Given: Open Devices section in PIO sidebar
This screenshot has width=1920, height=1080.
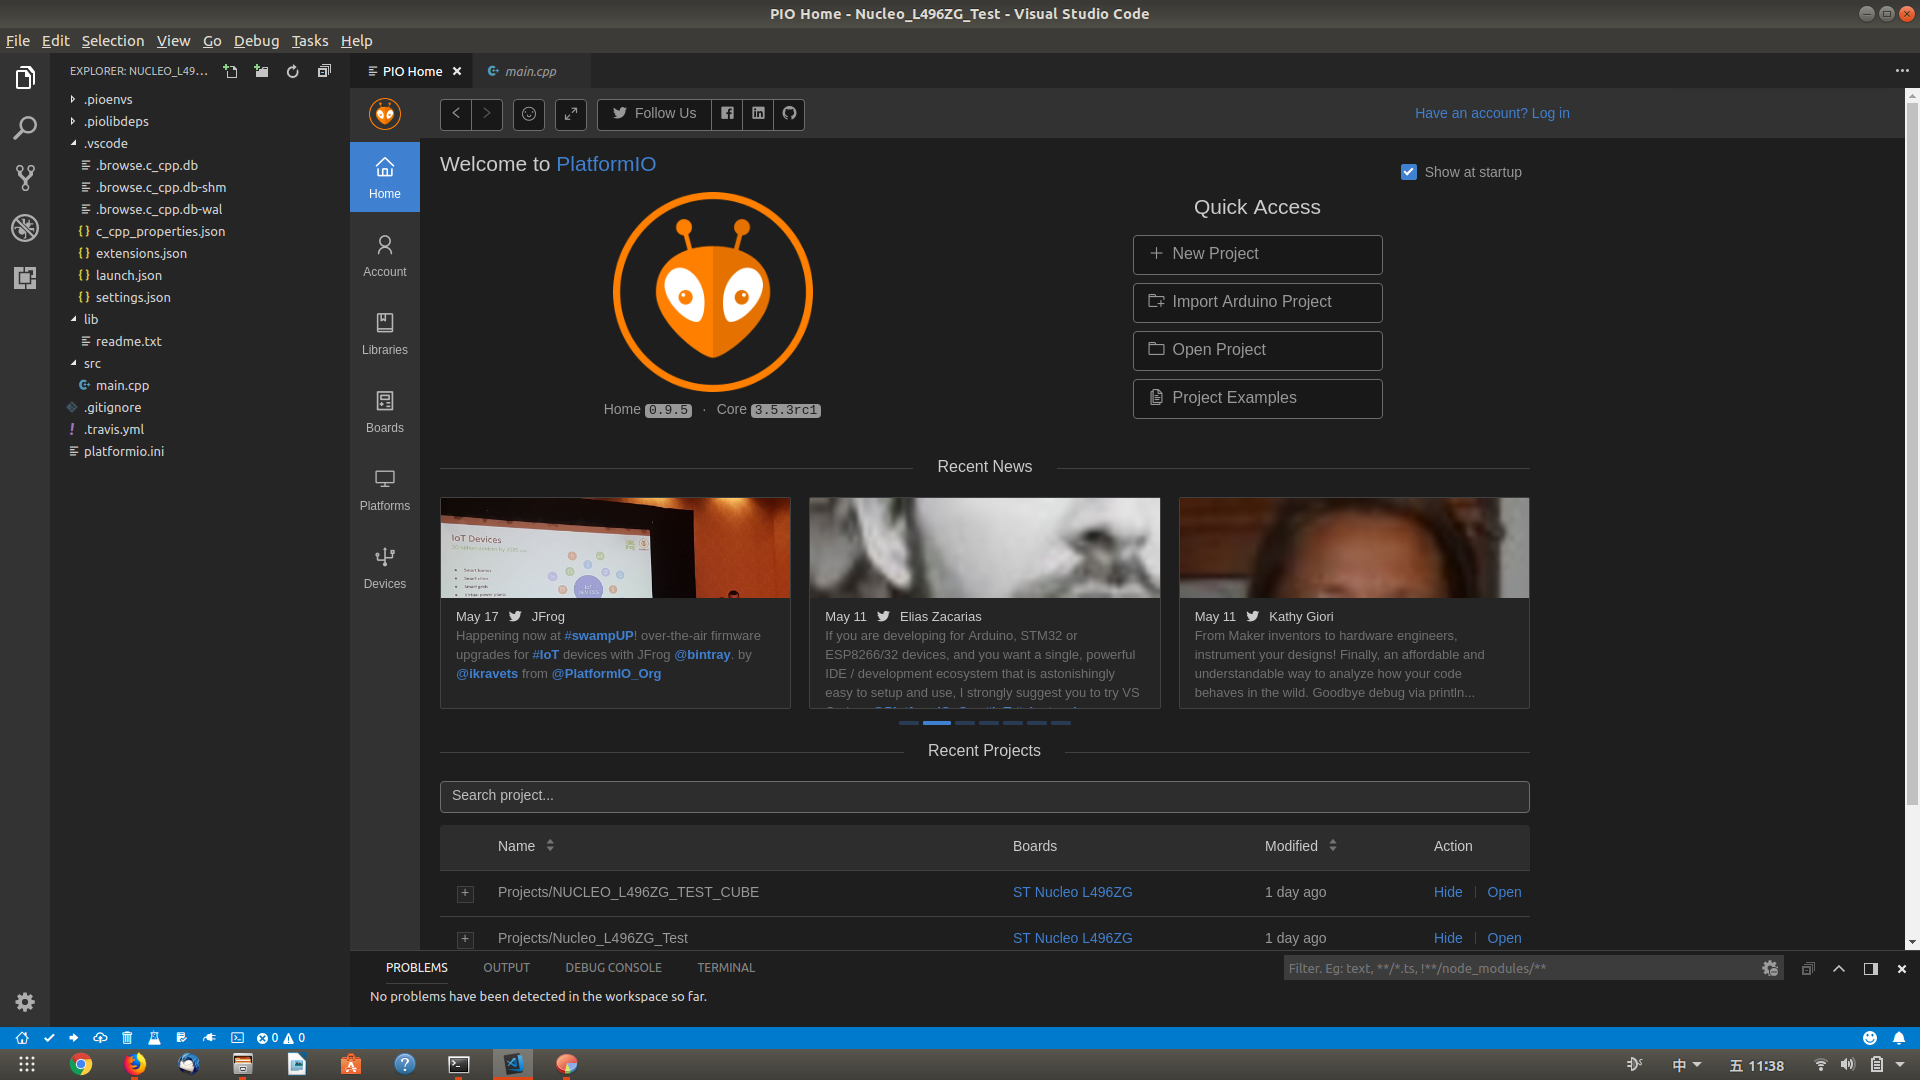Looking at the screenshot, I should [x=384, y=567].
